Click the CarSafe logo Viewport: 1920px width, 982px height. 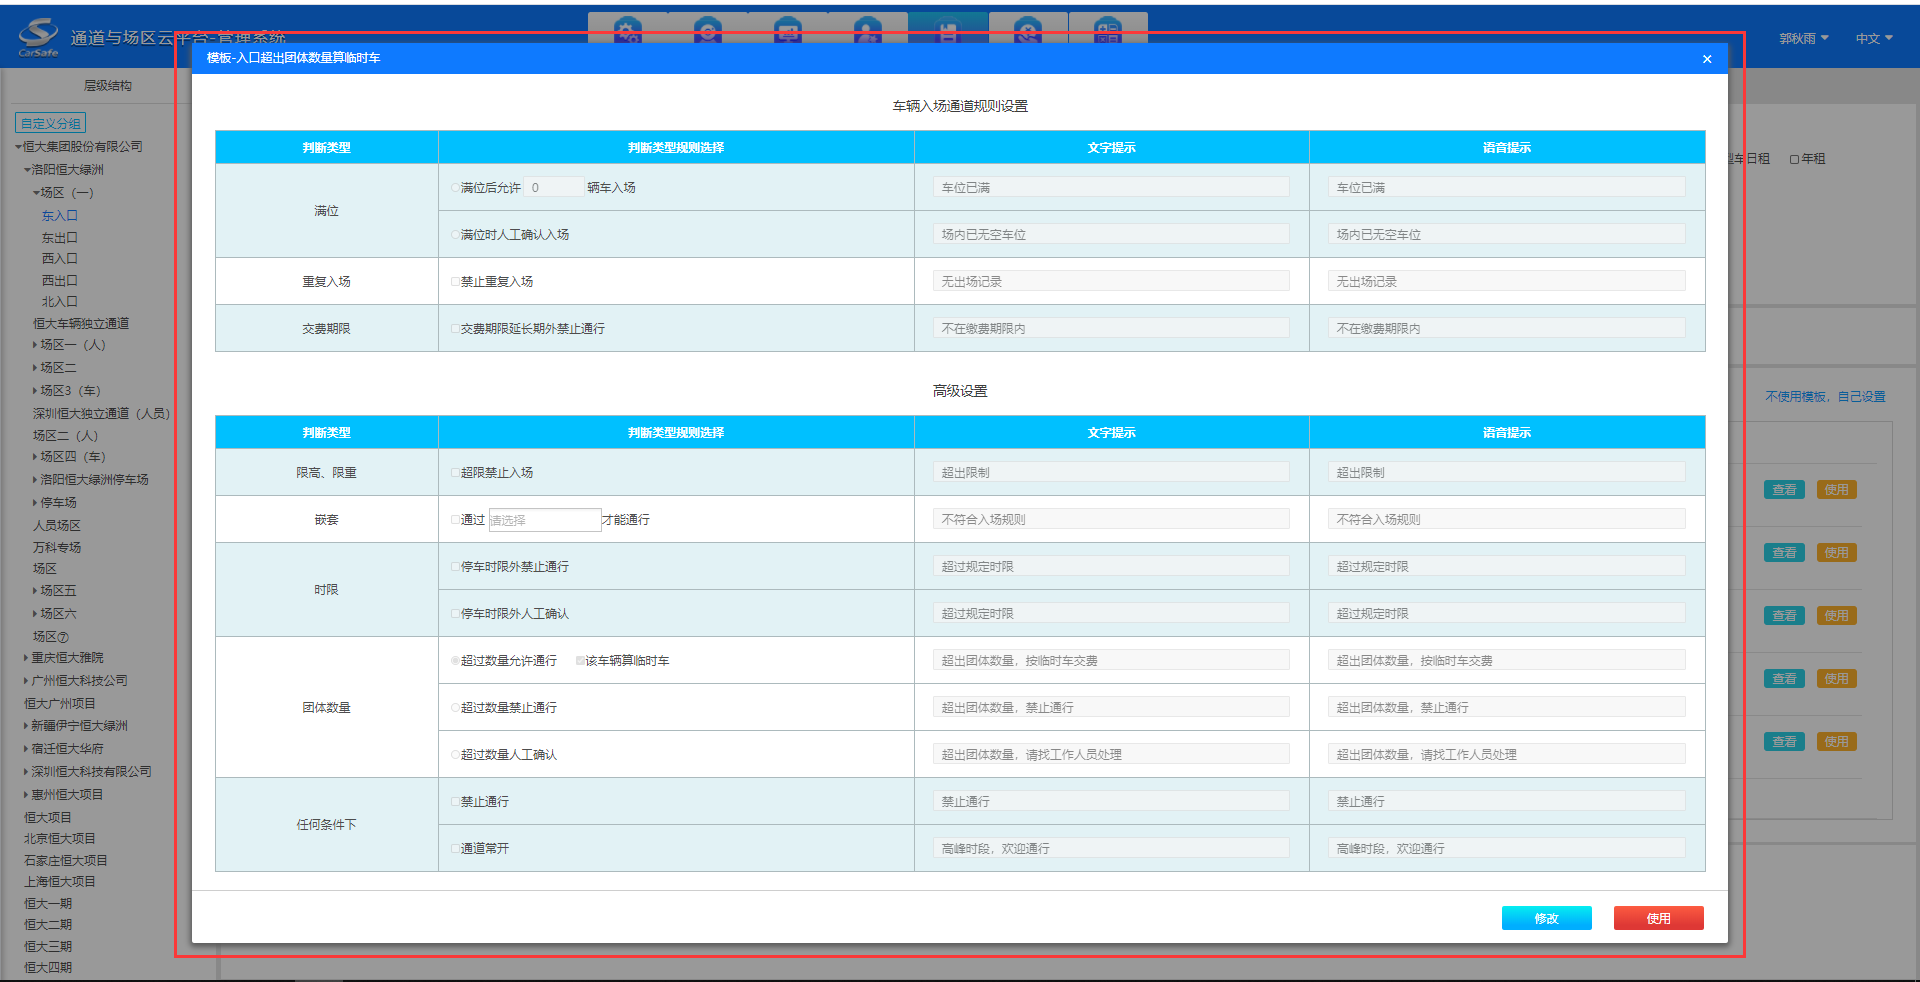tap(38, 38)
